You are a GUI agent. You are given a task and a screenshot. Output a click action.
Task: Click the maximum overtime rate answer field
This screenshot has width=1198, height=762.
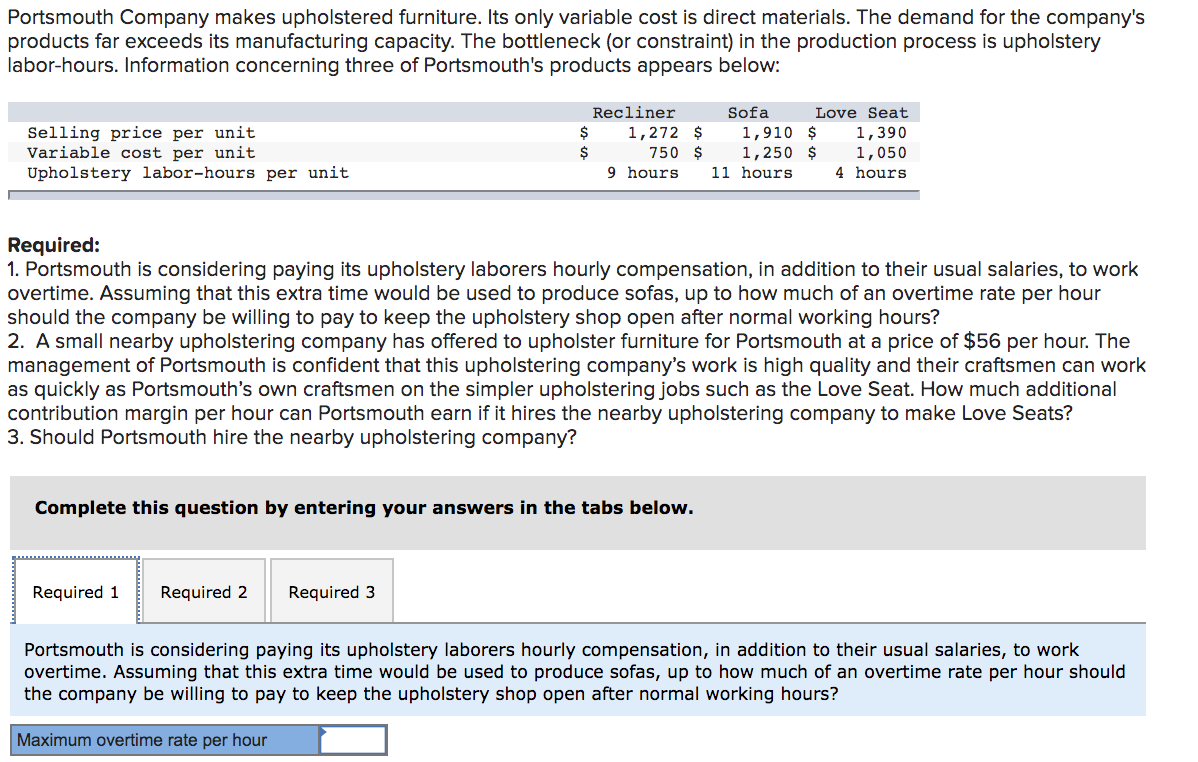click(x=353, y=740)
